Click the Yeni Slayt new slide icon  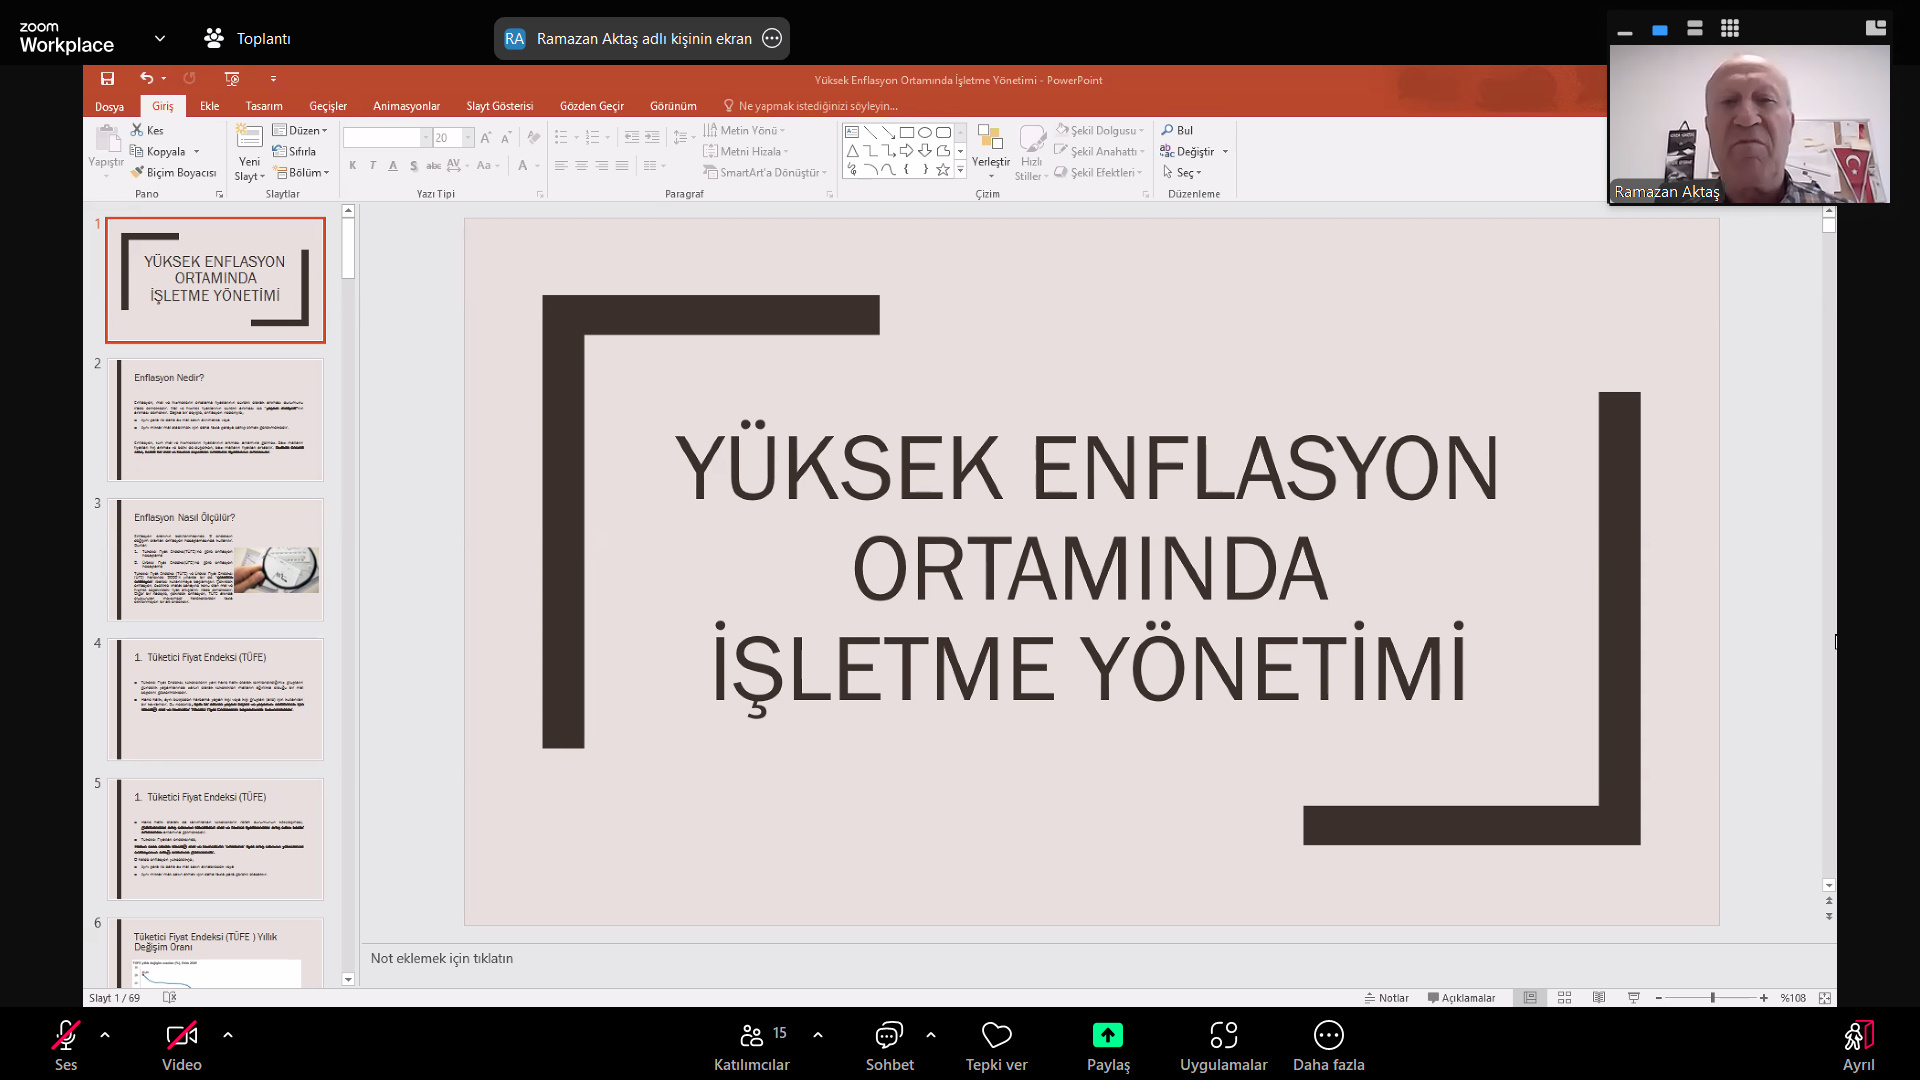point(249,138)
